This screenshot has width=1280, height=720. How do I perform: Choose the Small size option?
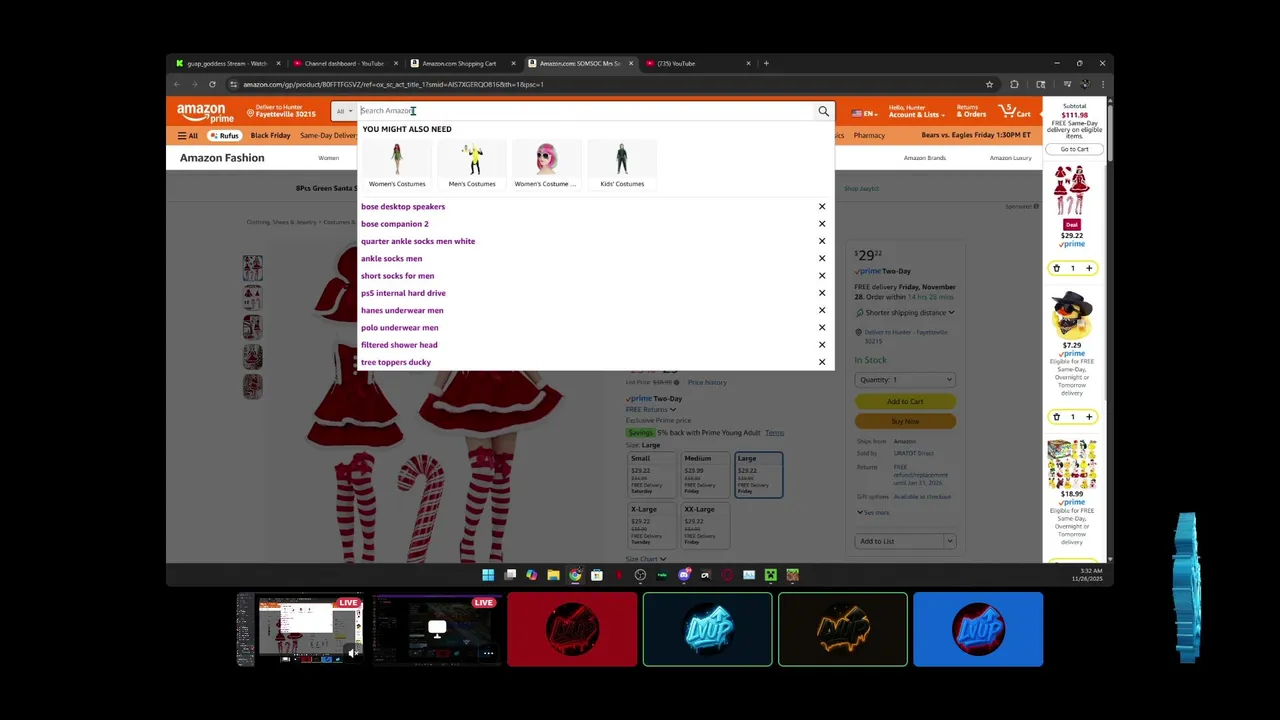tap(652, 475)
